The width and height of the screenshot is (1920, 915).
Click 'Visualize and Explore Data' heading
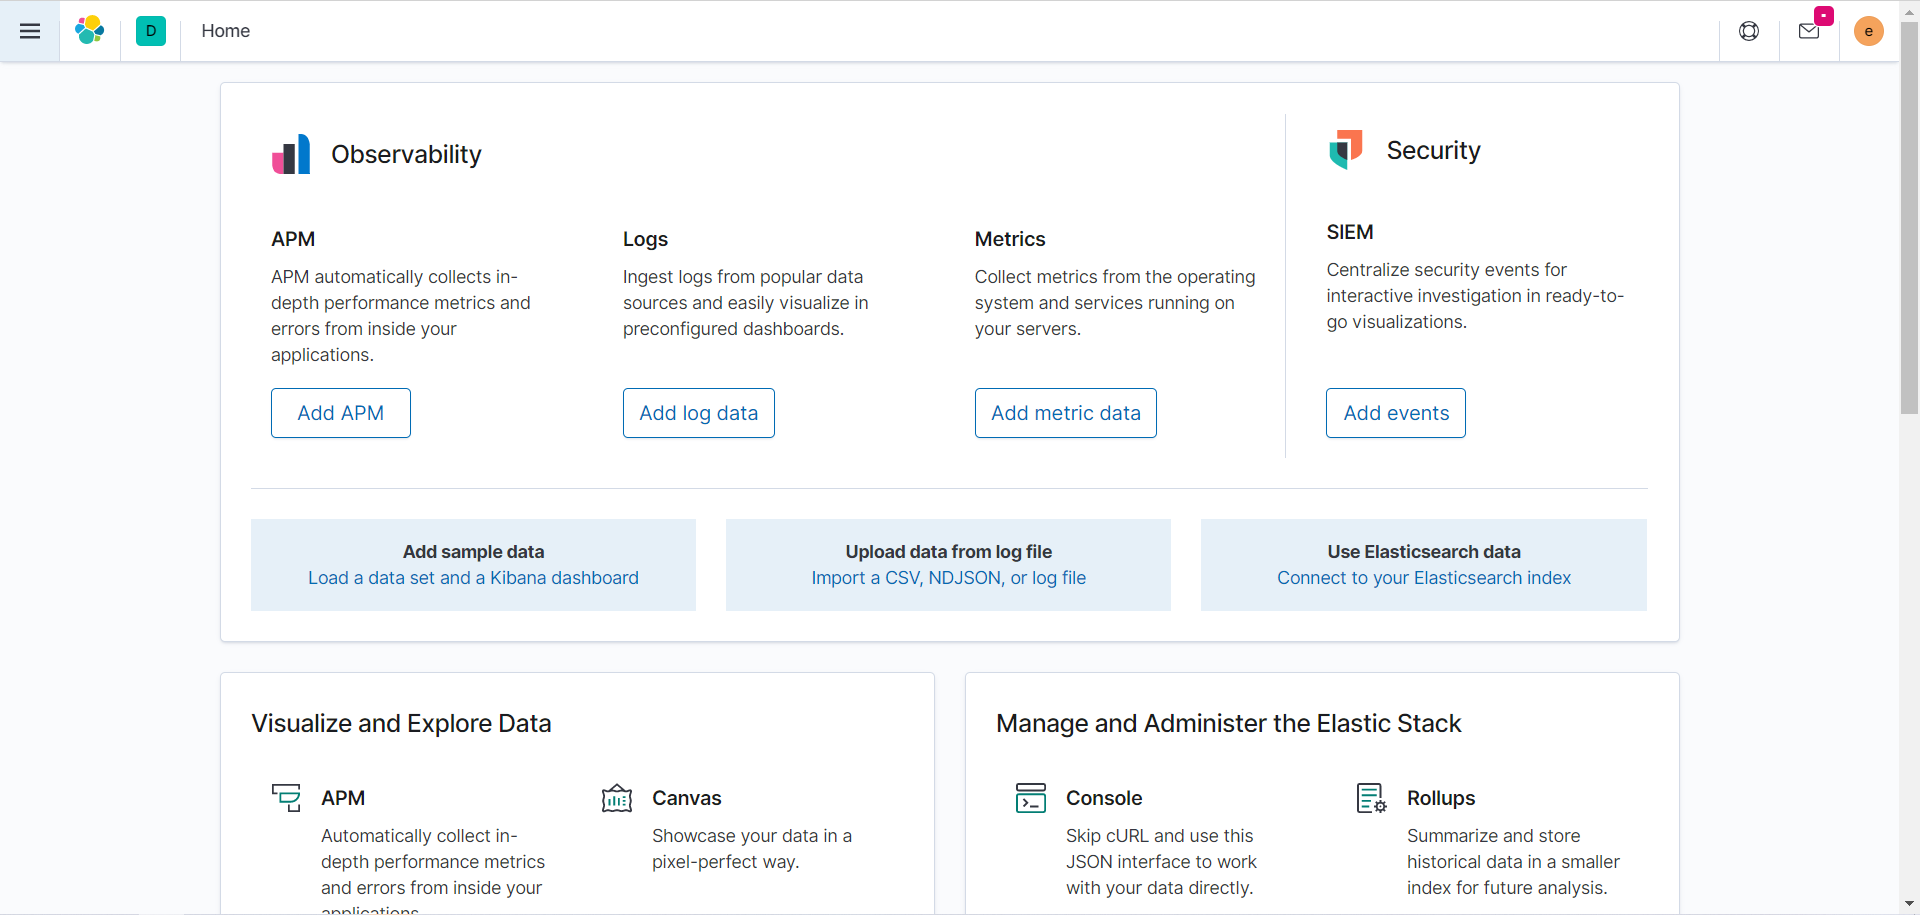tap(401, 723)
